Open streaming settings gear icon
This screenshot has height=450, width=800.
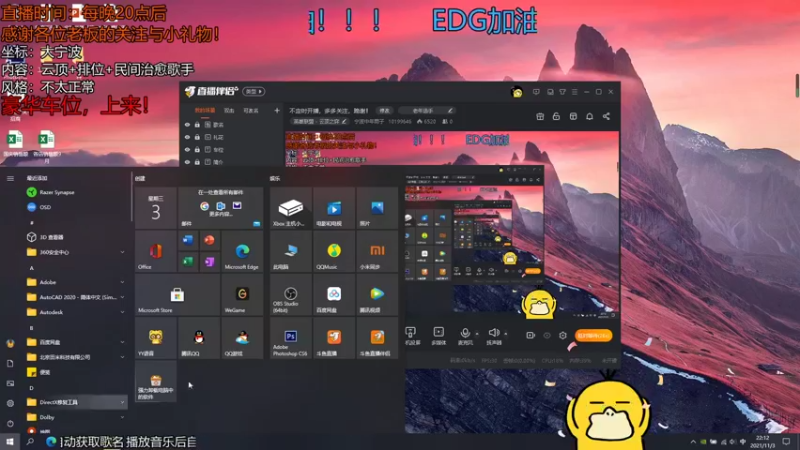tap(563, 336)
